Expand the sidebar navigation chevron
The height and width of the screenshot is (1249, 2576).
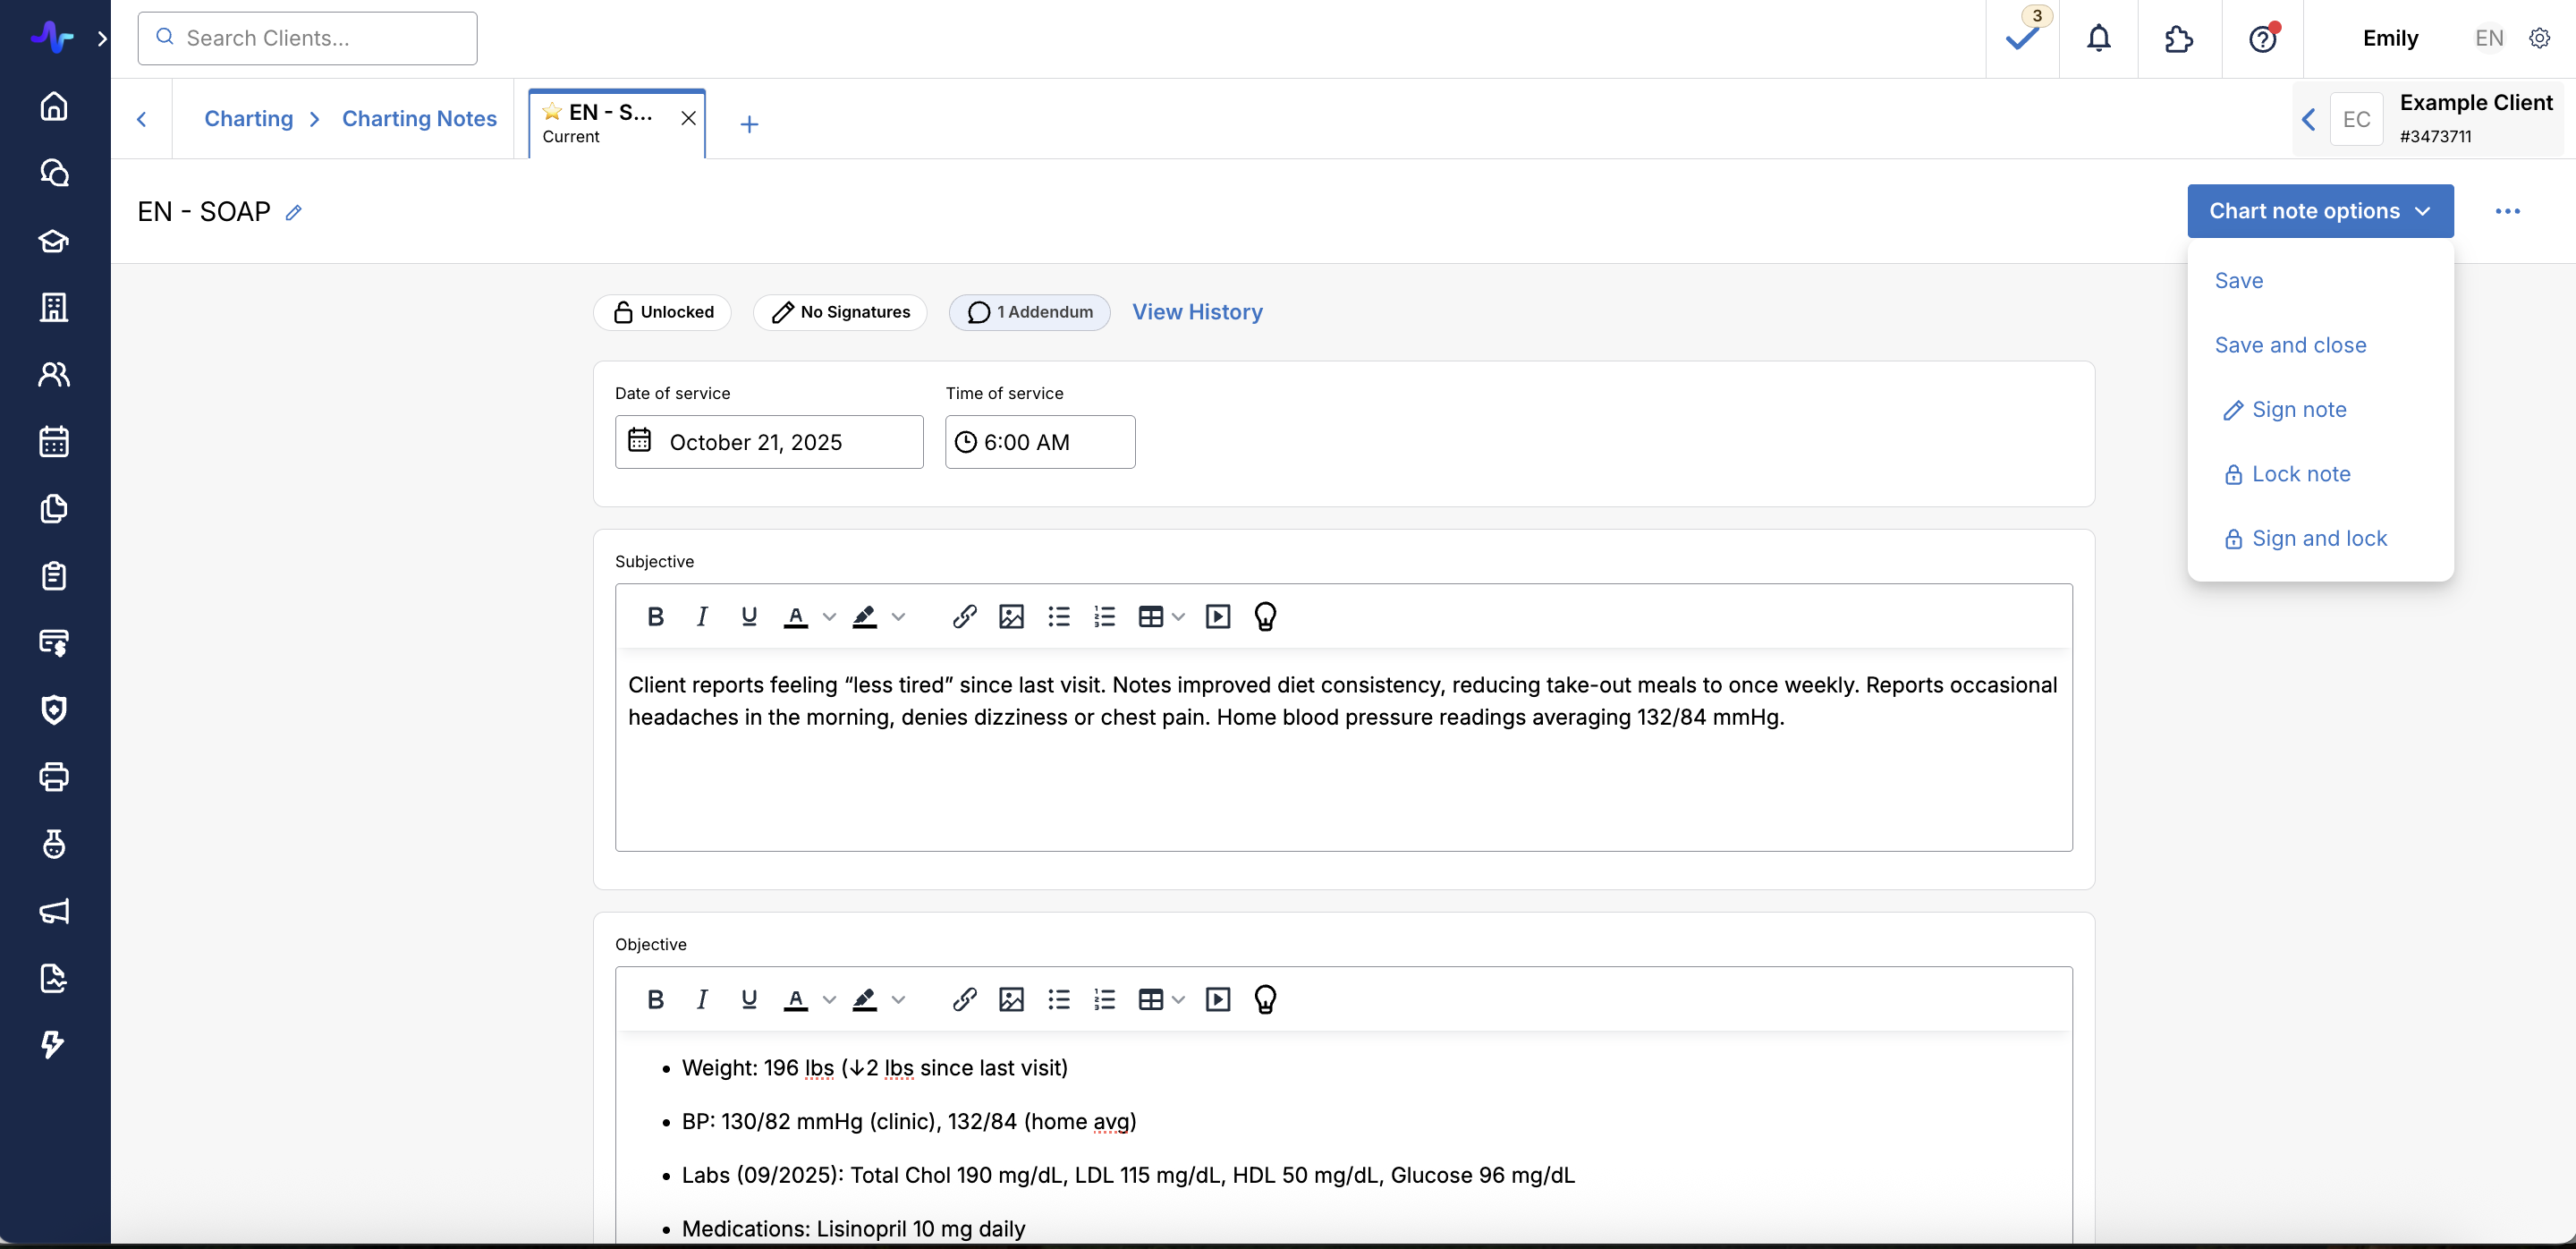[102, 39]
